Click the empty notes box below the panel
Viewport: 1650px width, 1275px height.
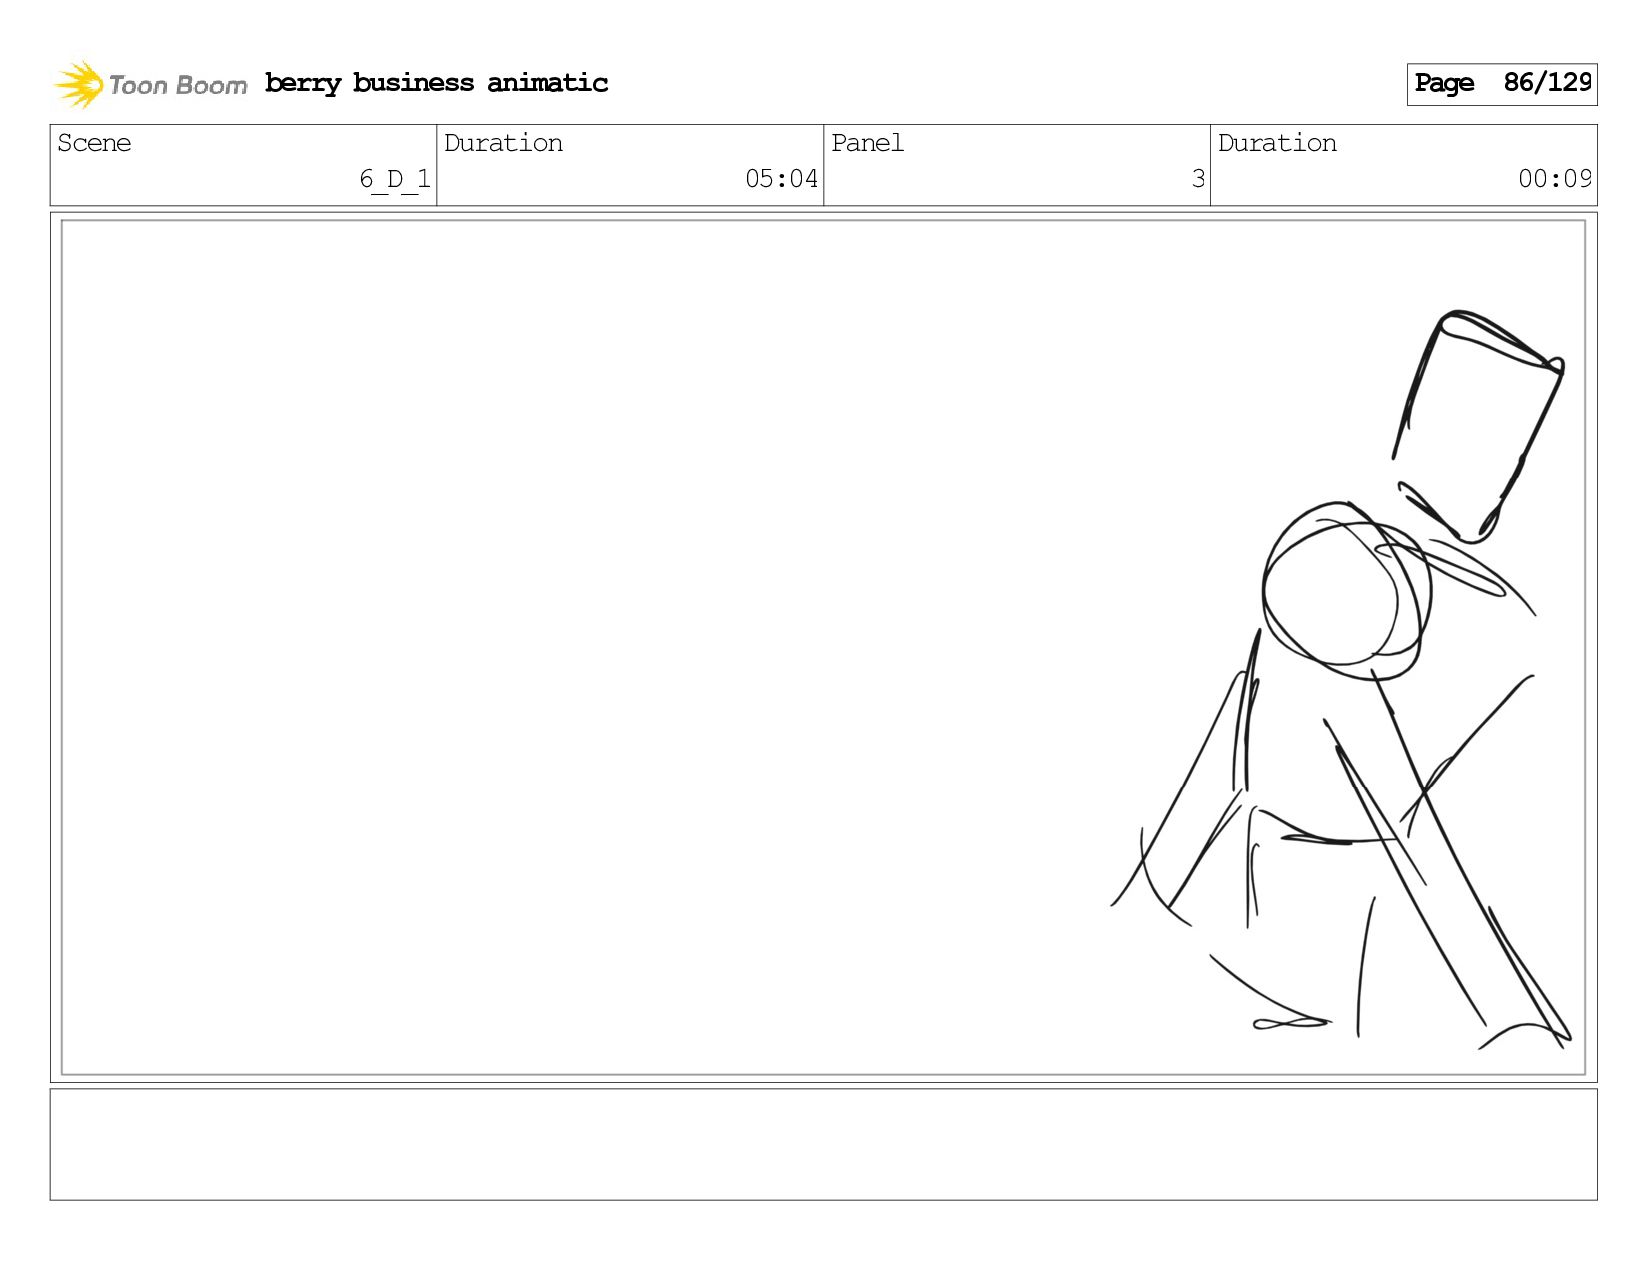(x=823, y=1144)
